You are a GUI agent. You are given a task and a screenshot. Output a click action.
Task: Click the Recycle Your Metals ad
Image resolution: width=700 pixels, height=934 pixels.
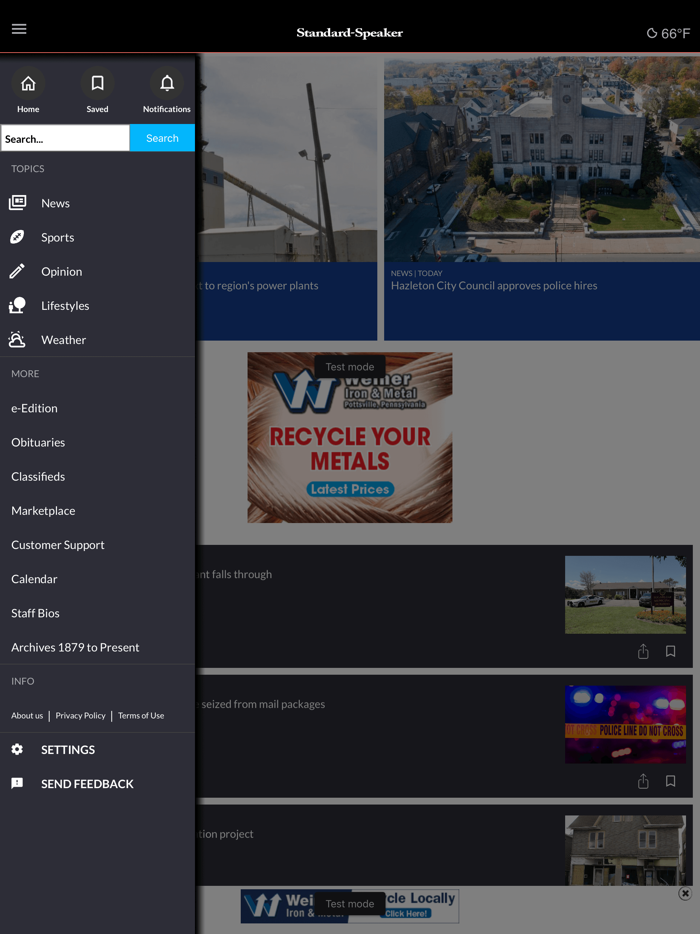pos(350,437)
